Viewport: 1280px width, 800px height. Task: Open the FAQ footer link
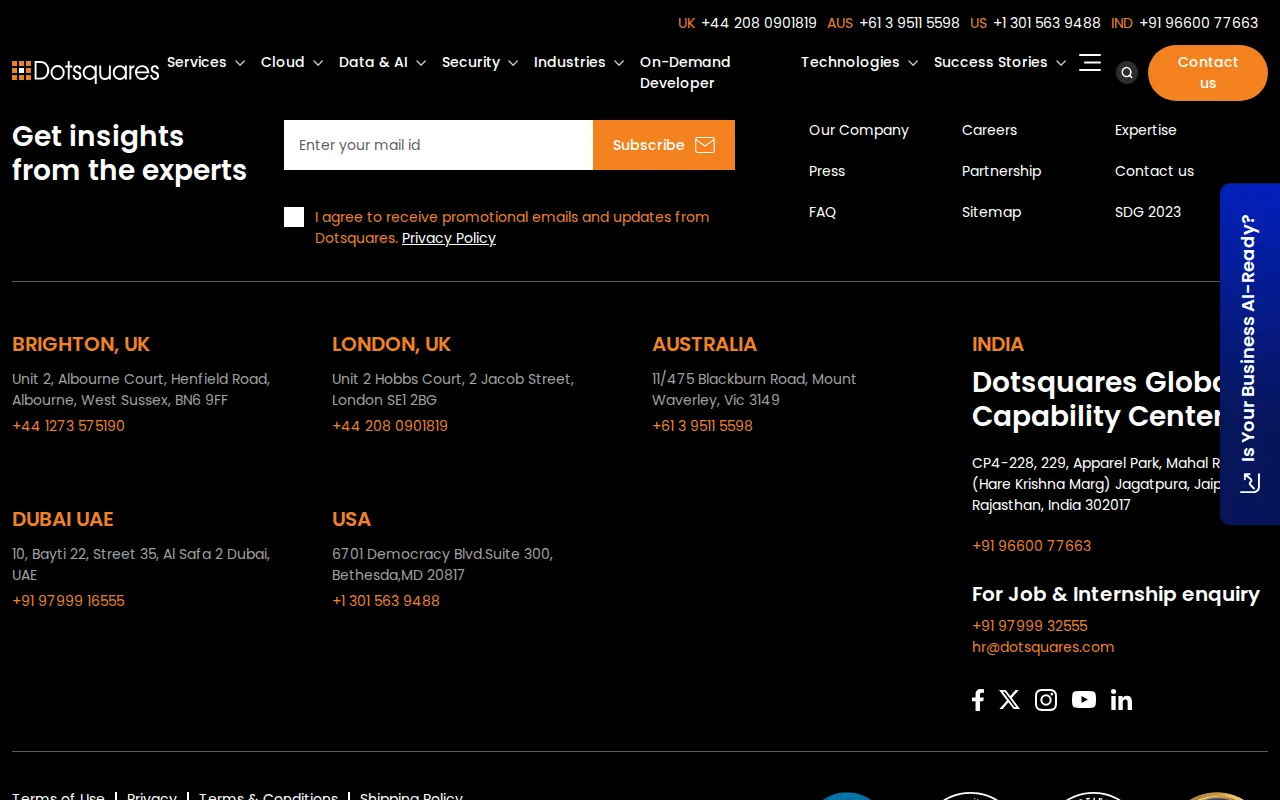(822, 212)
